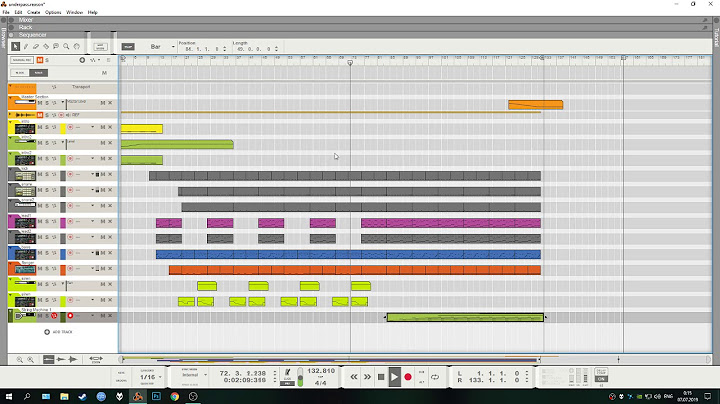Zoom in horizontally in the sequencer
Image resolution: width=720 pixels, height=404 pixels.
coord(30,360)
